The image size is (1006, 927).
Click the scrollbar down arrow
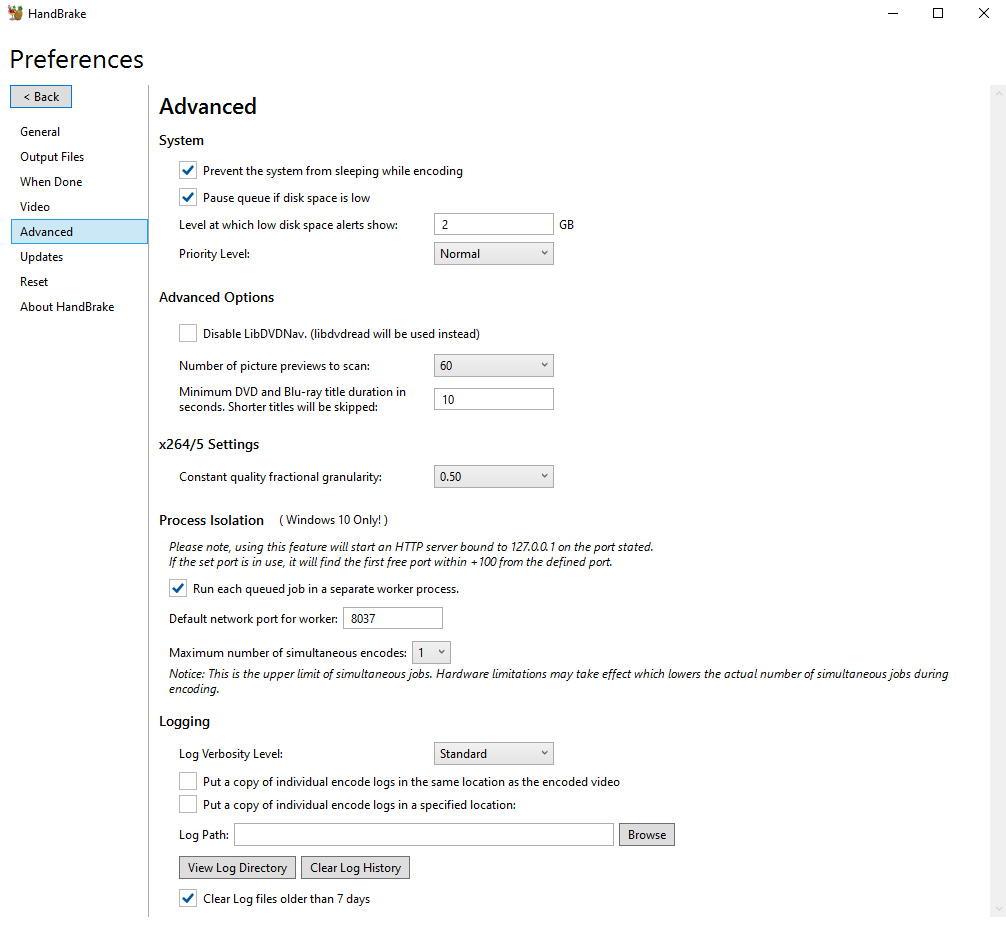[x=998, y=910]
